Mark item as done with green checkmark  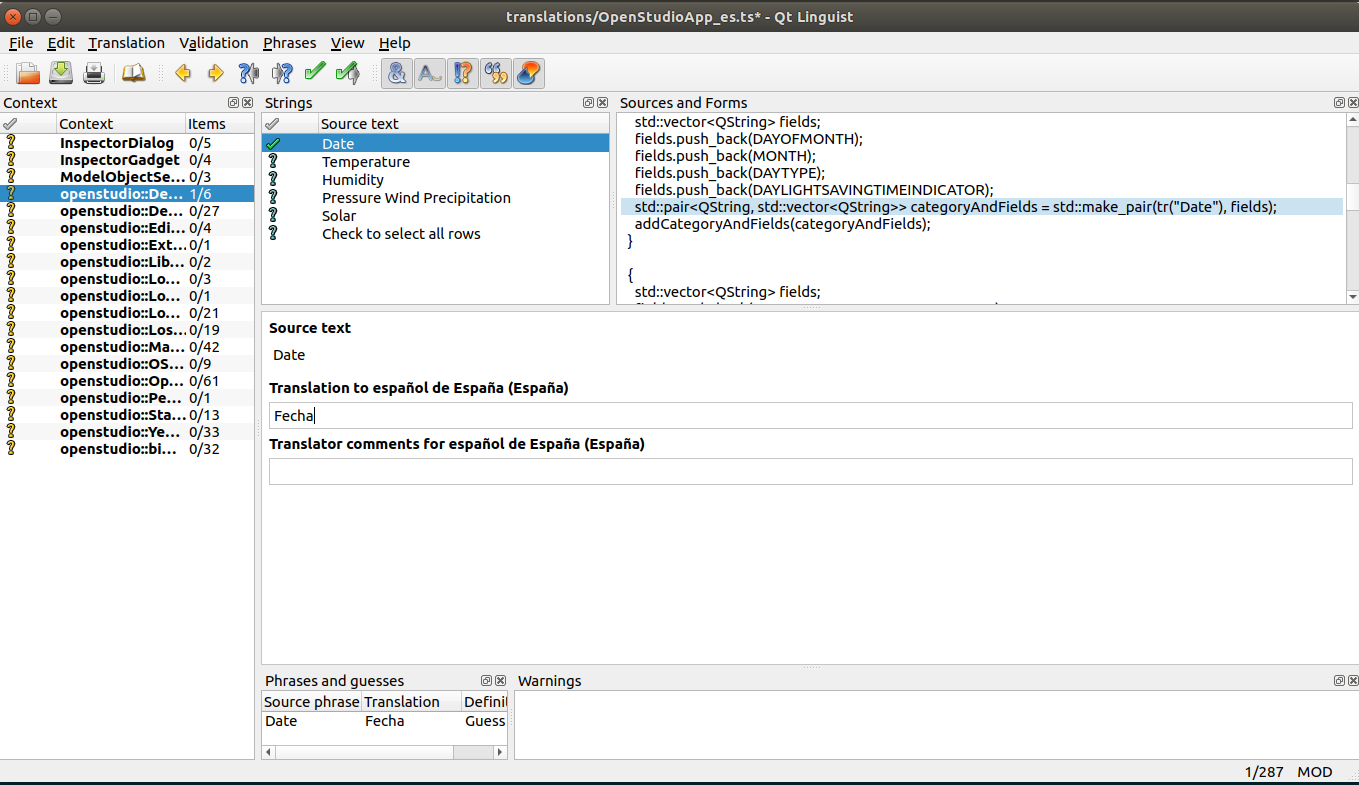point(314,73)
